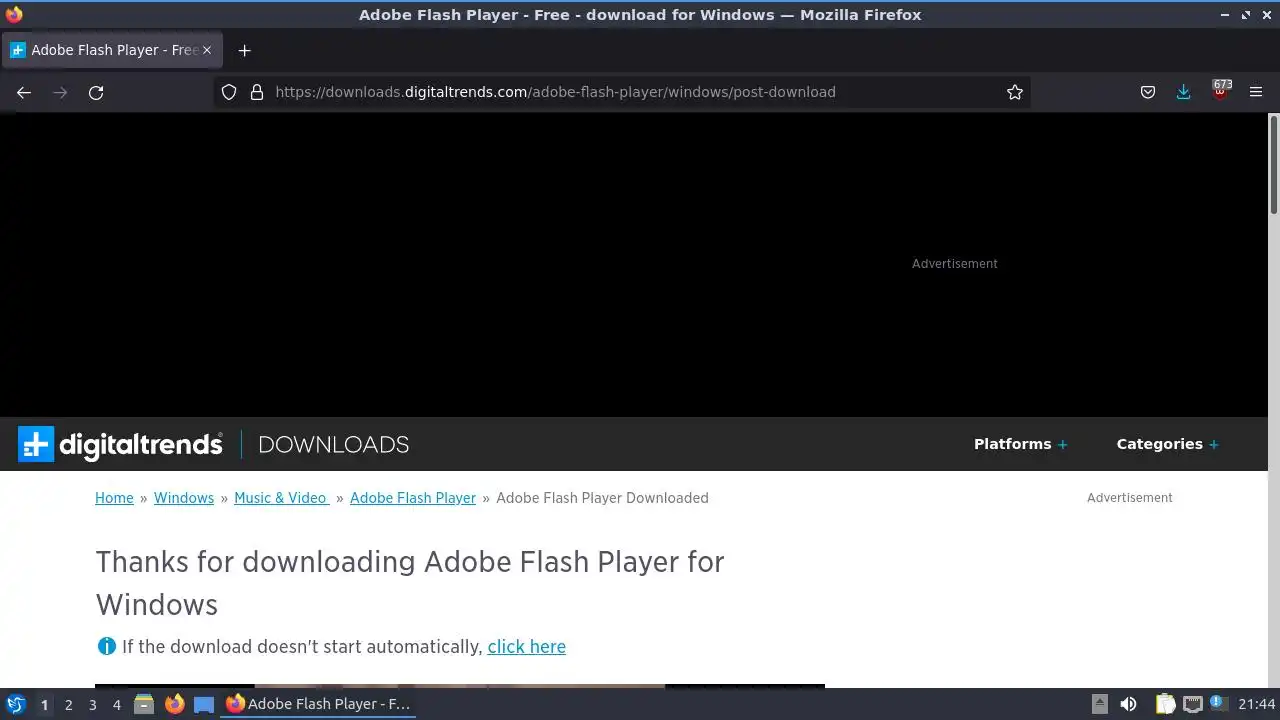Click the blue info icon

(x=106, y=646)
